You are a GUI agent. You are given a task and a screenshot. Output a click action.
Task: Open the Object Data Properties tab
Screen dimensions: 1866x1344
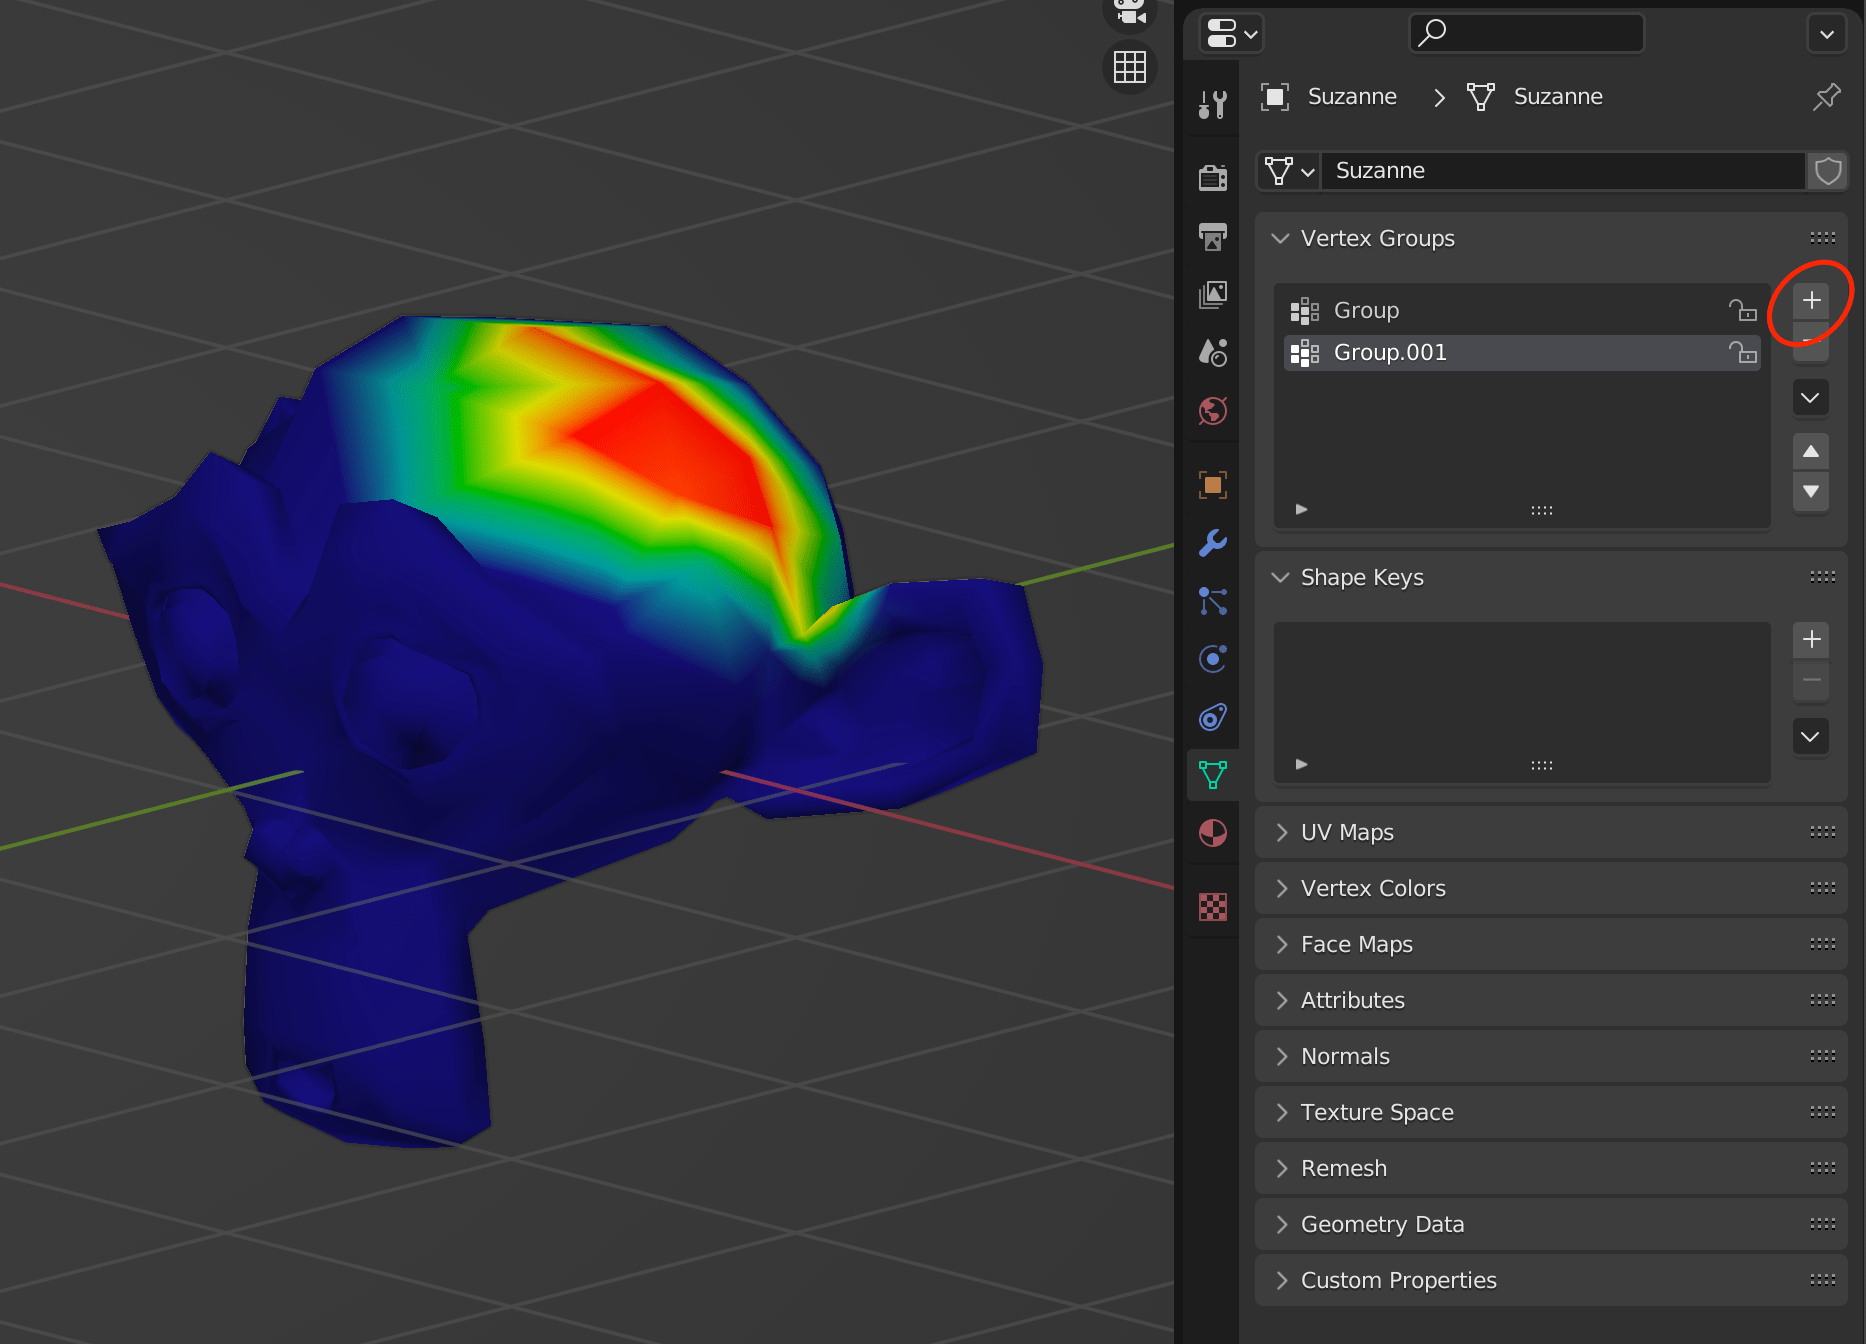1212,774
